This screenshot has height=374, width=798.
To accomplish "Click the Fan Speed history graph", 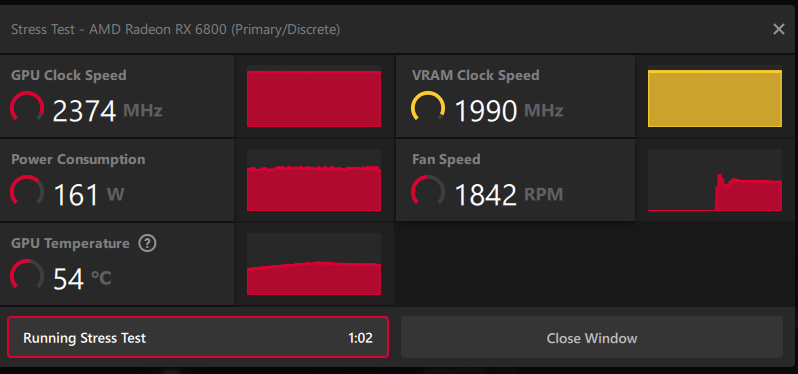I will [x=715, y=180].
